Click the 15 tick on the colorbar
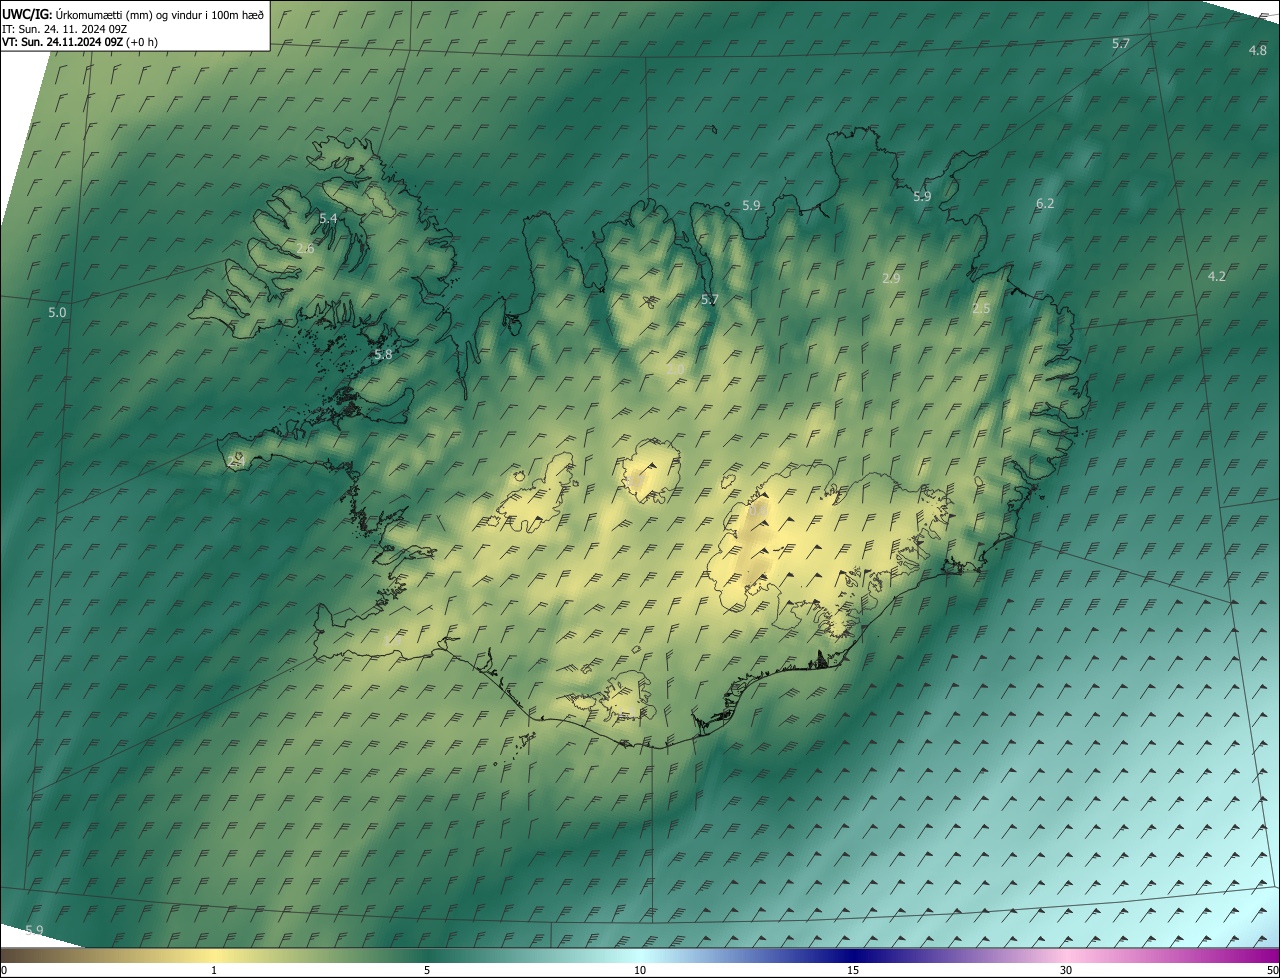The image size is (1280, 978). pos(853,970)
